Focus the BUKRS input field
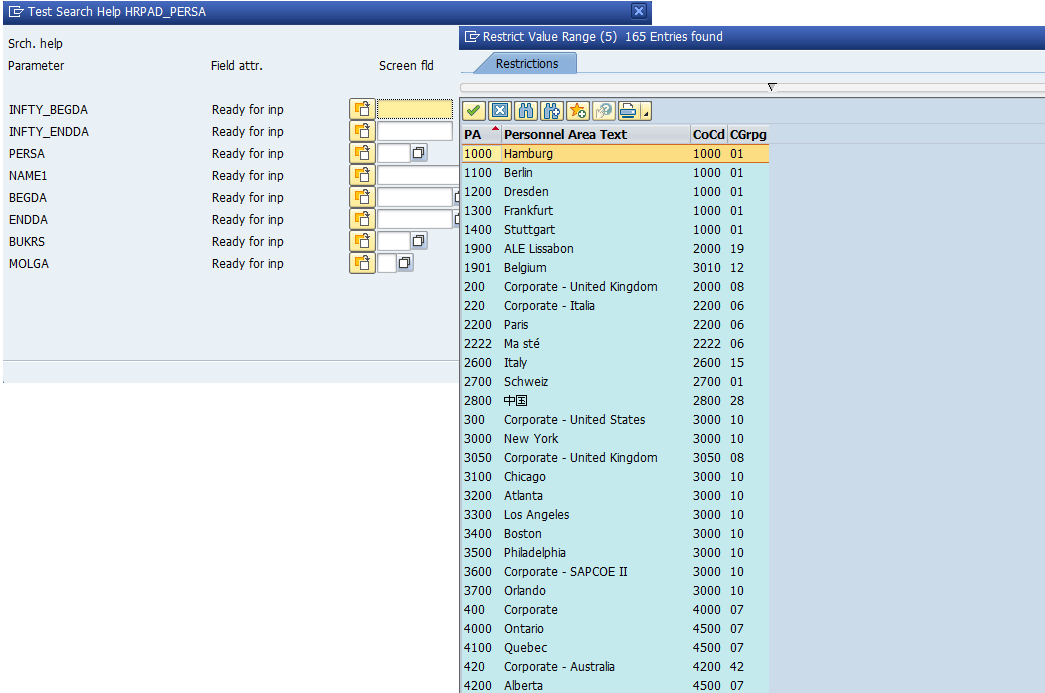 pos(393,241)
